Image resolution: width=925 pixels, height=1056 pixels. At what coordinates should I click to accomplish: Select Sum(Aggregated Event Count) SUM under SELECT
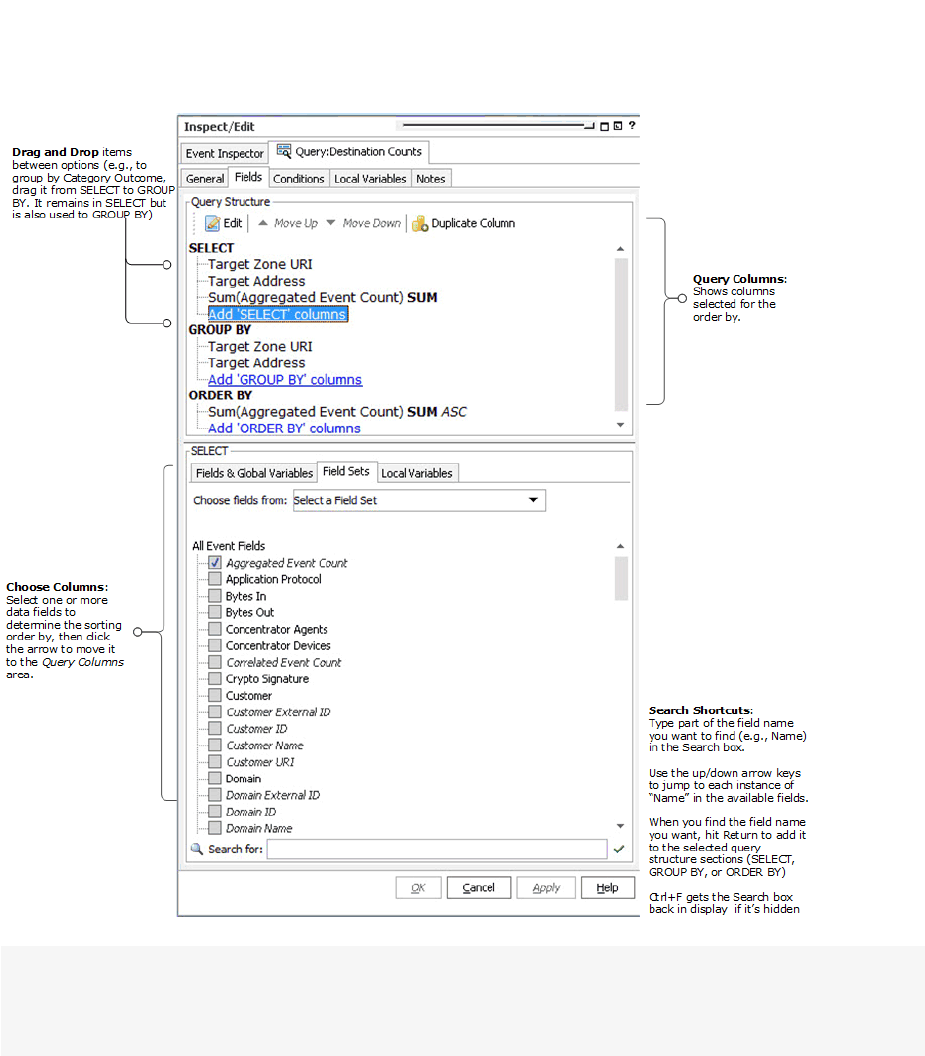[323, 298]
